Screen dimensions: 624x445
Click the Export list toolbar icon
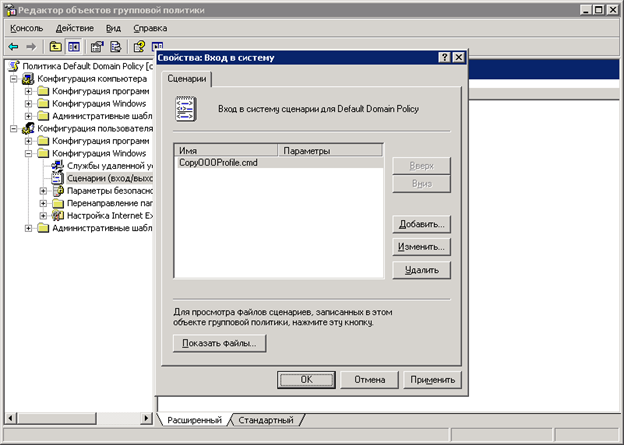(116, 46)
